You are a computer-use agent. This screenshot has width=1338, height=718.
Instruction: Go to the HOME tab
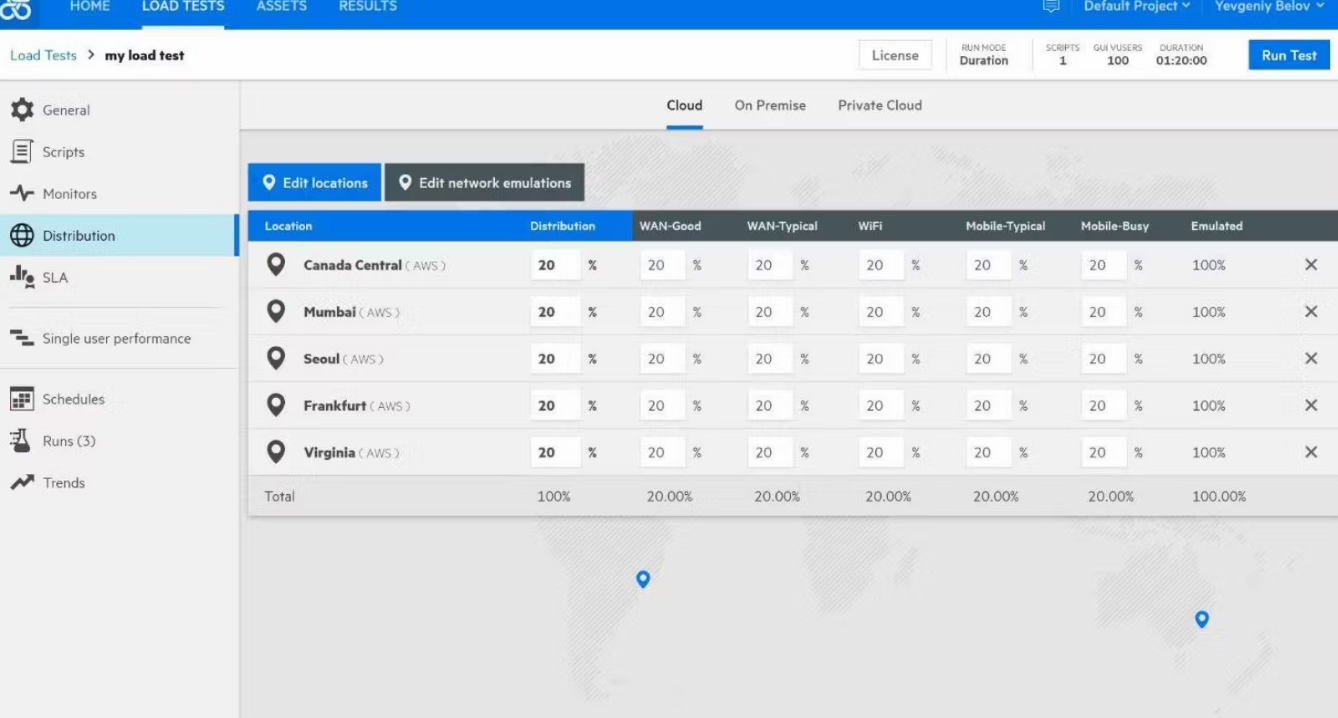(90, 7)
